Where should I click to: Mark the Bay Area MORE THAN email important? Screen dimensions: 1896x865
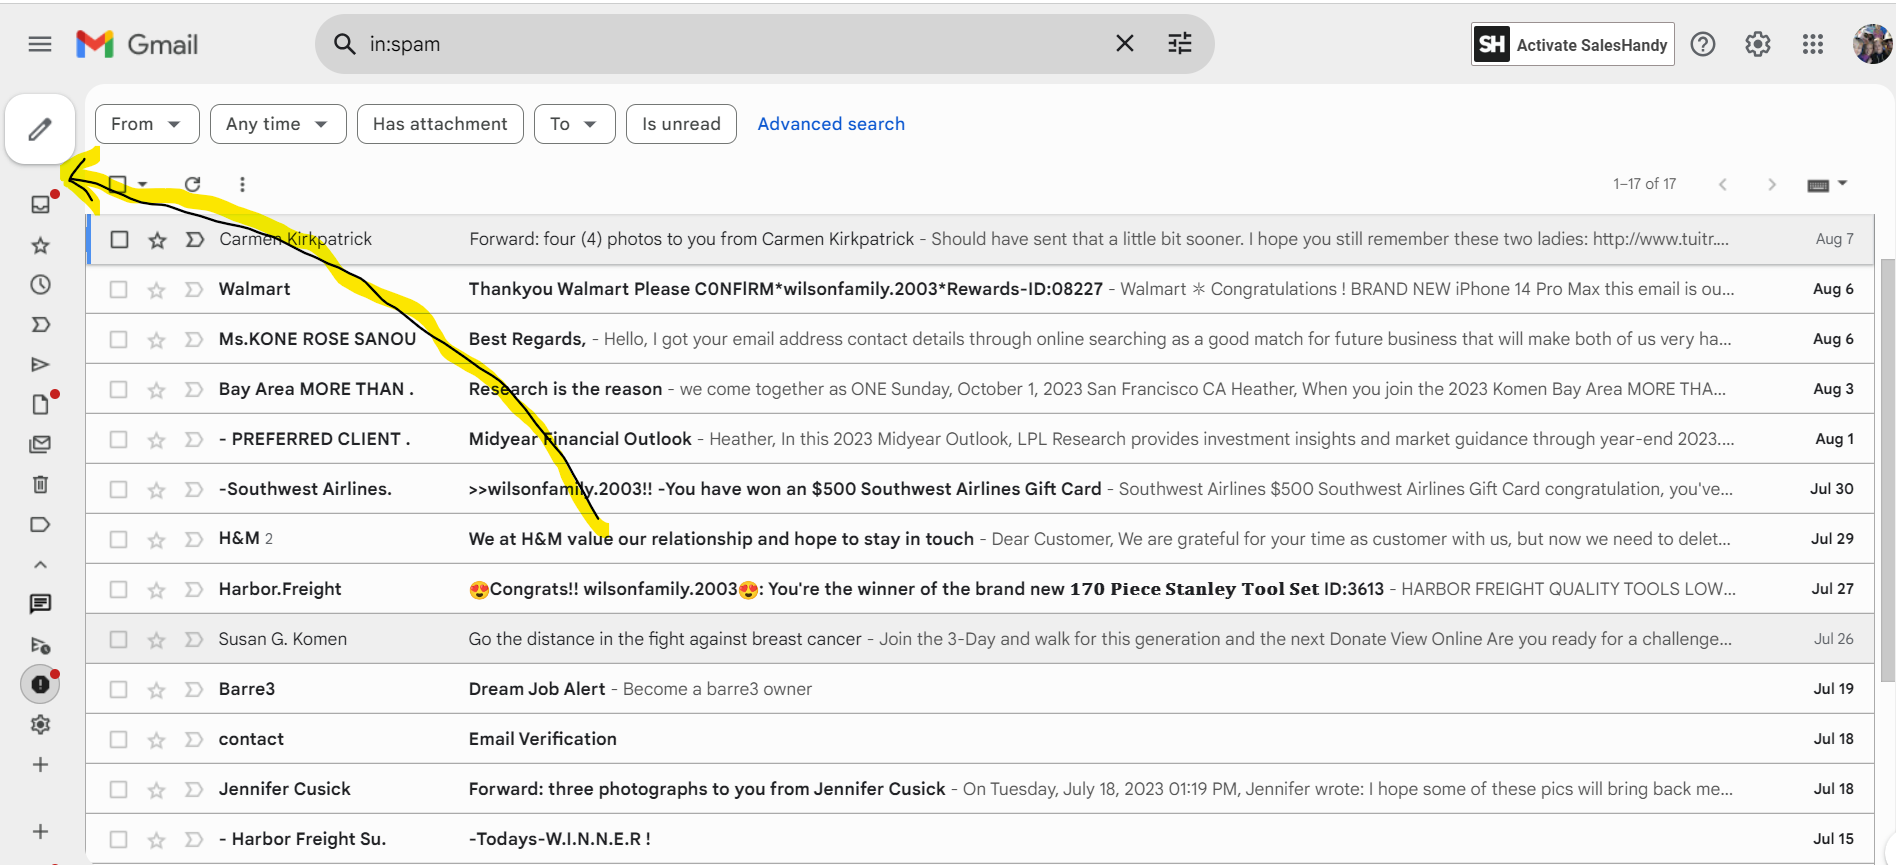(194, 389)
